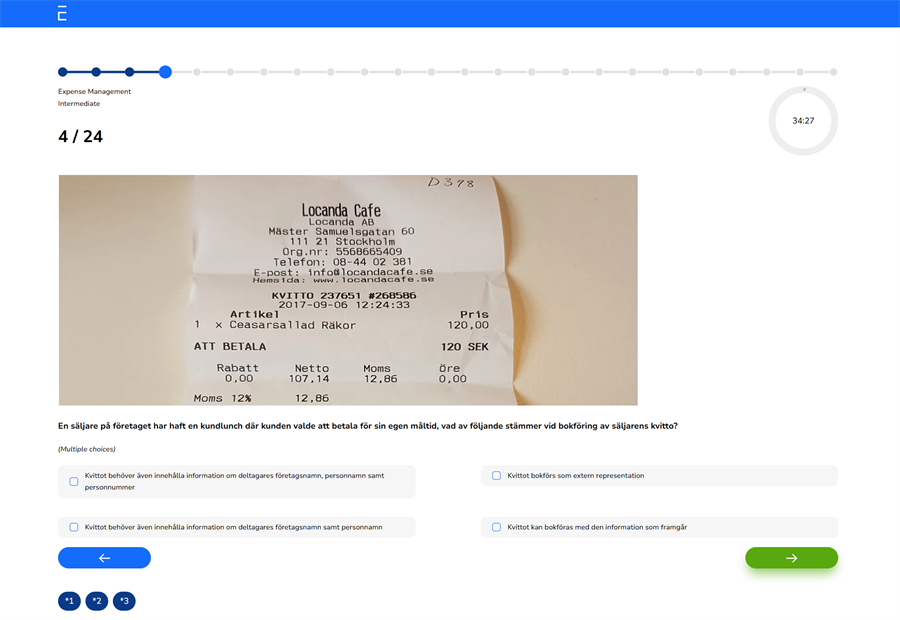Screen dimensions: 900x620
Task: Check "Kvittot bokförs som extern representation"
Action: point(495,476)
